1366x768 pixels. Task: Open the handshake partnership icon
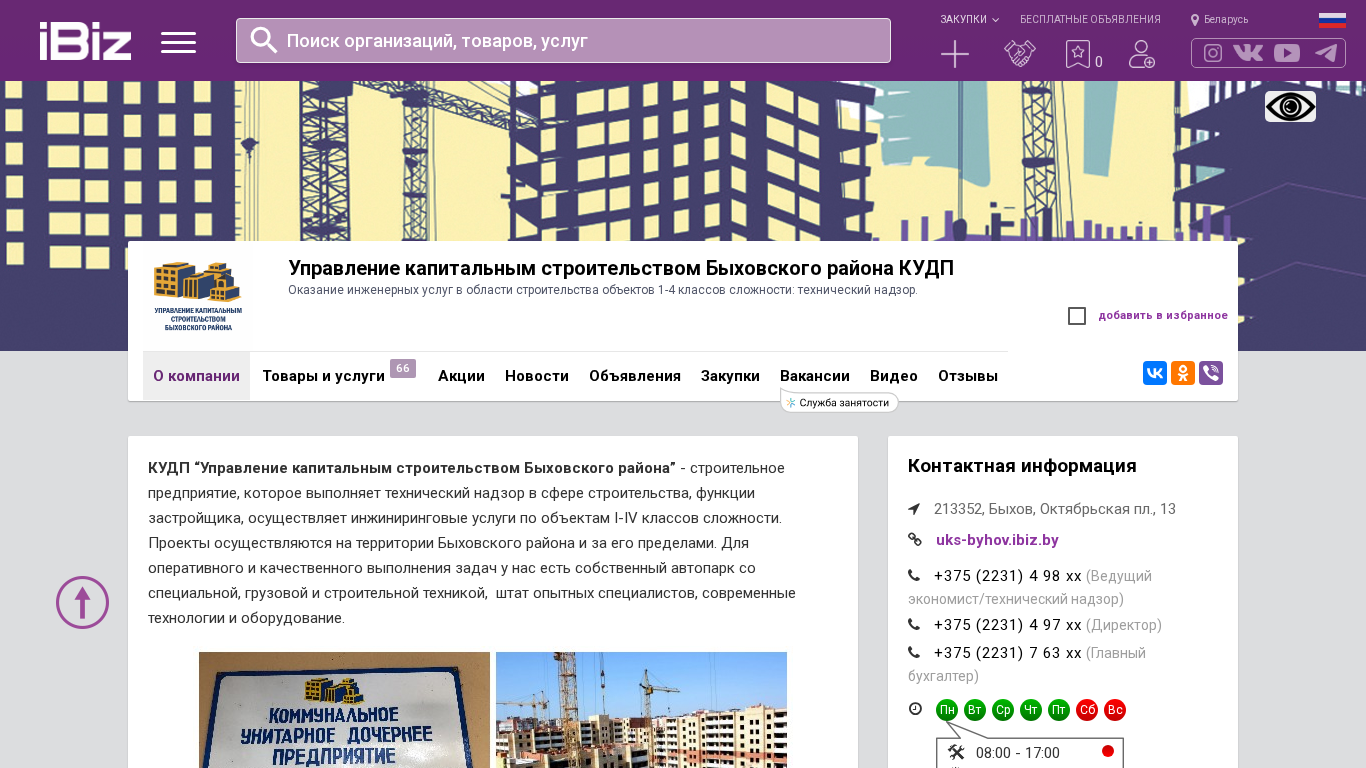(1020, 54)
